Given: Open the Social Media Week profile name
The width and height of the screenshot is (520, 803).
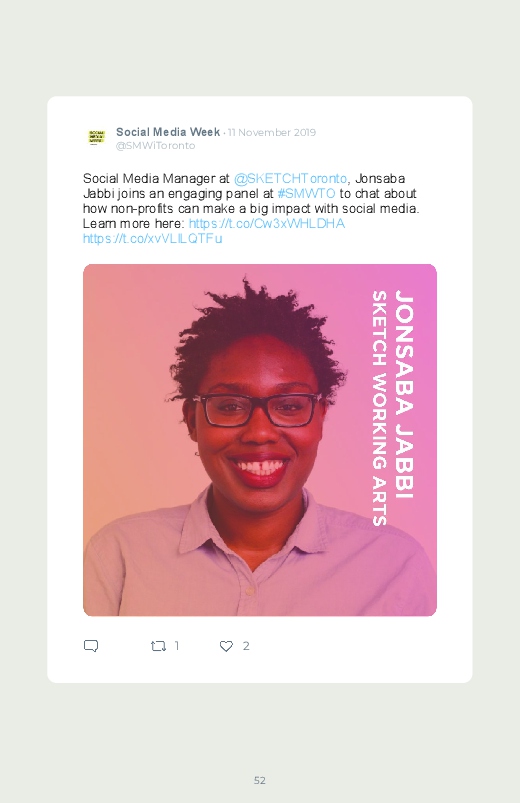Looking at the screenshot, I should (168, 132).
